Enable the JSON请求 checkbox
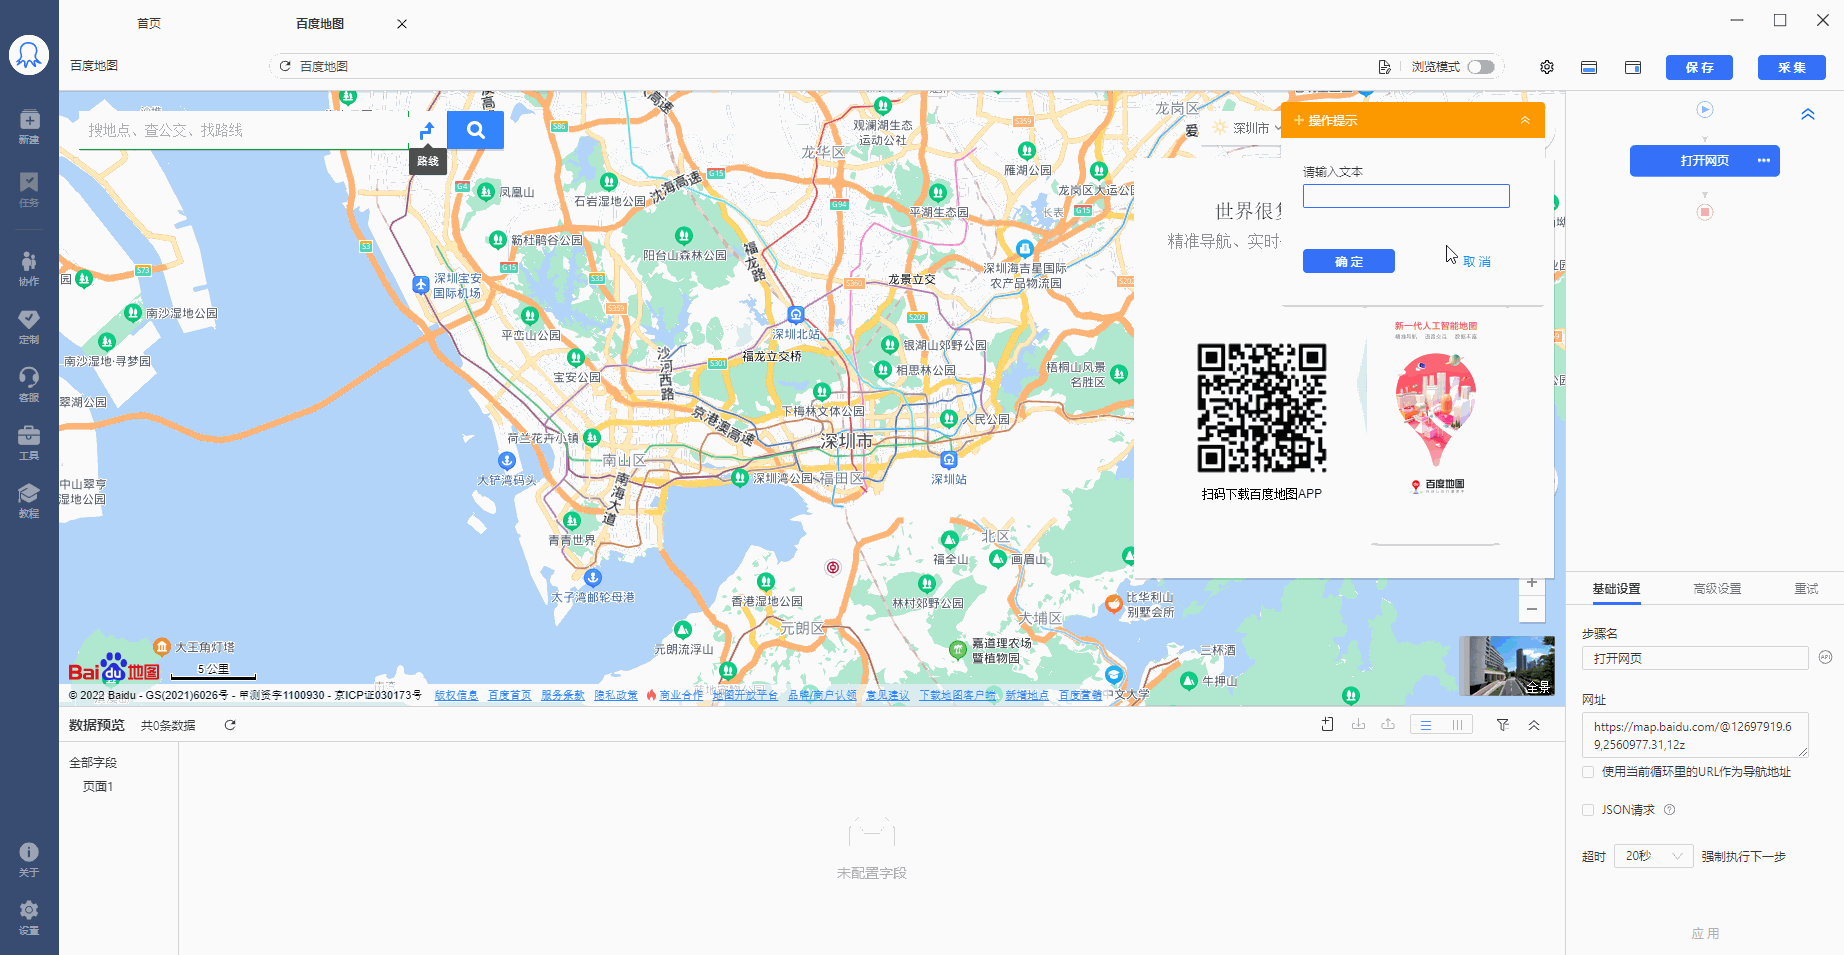 1588,810
